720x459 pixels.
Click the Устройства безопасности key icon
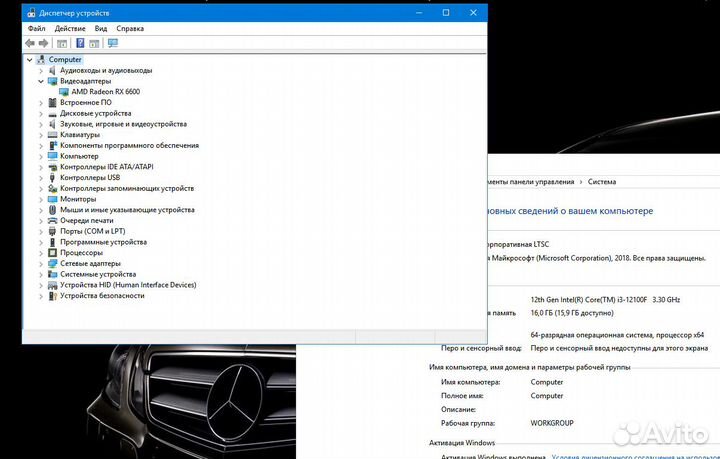pyautogui.click(x=52, y=296)
